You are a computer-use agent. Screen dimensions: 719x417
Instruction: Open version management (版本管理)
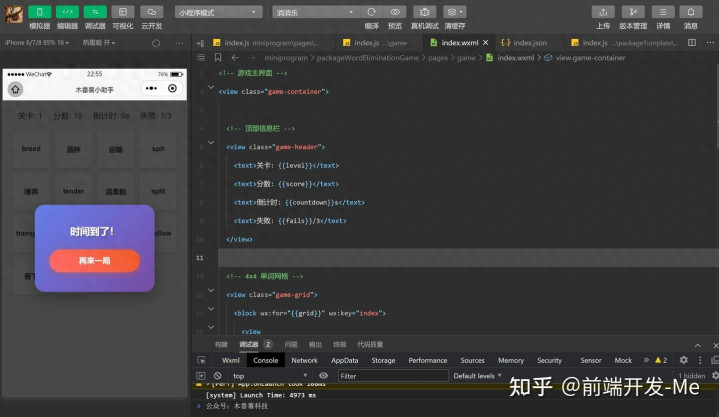click(x=632, y=11)
